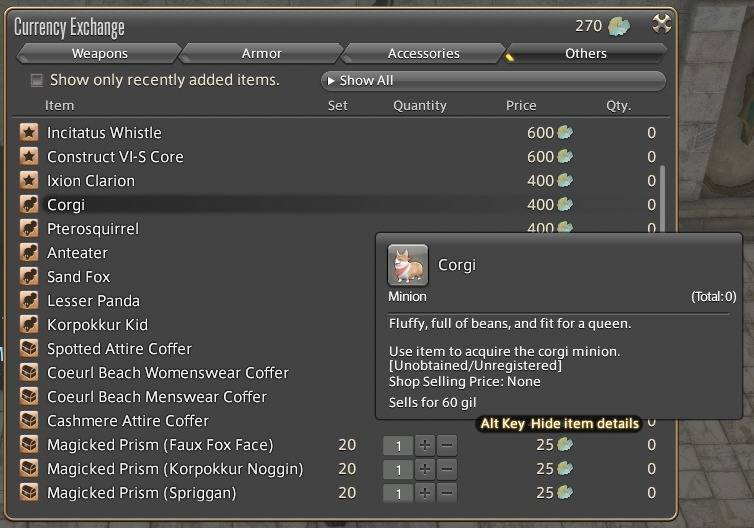The height and width of the screenshot is (528, 754).
Task: Click the Sand Fox minion icon
Action: click(x=29, y=277)
